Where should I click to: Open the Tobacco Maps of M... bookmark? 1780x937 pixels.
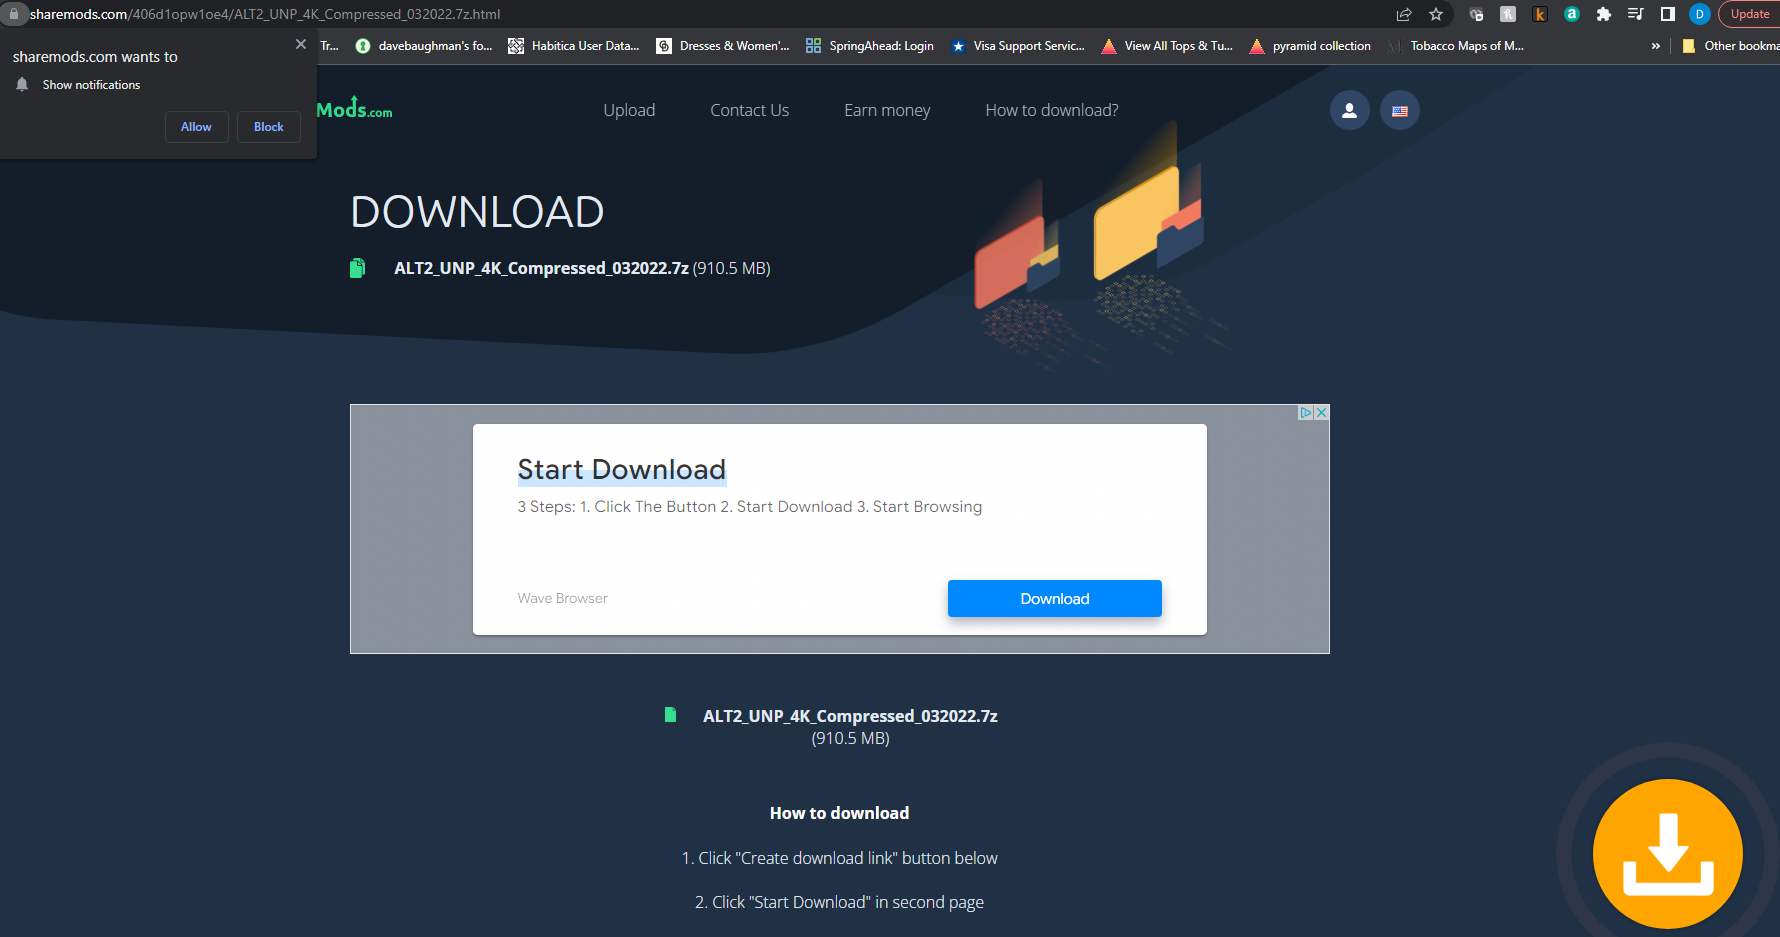pos(1456,46)
